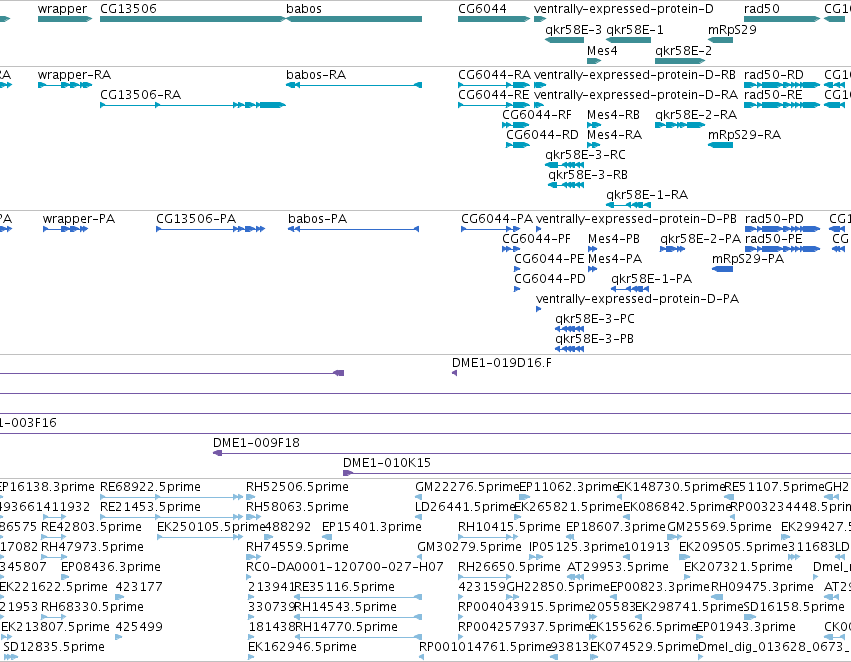Click the CG13506 gene bar

(193, 19)
